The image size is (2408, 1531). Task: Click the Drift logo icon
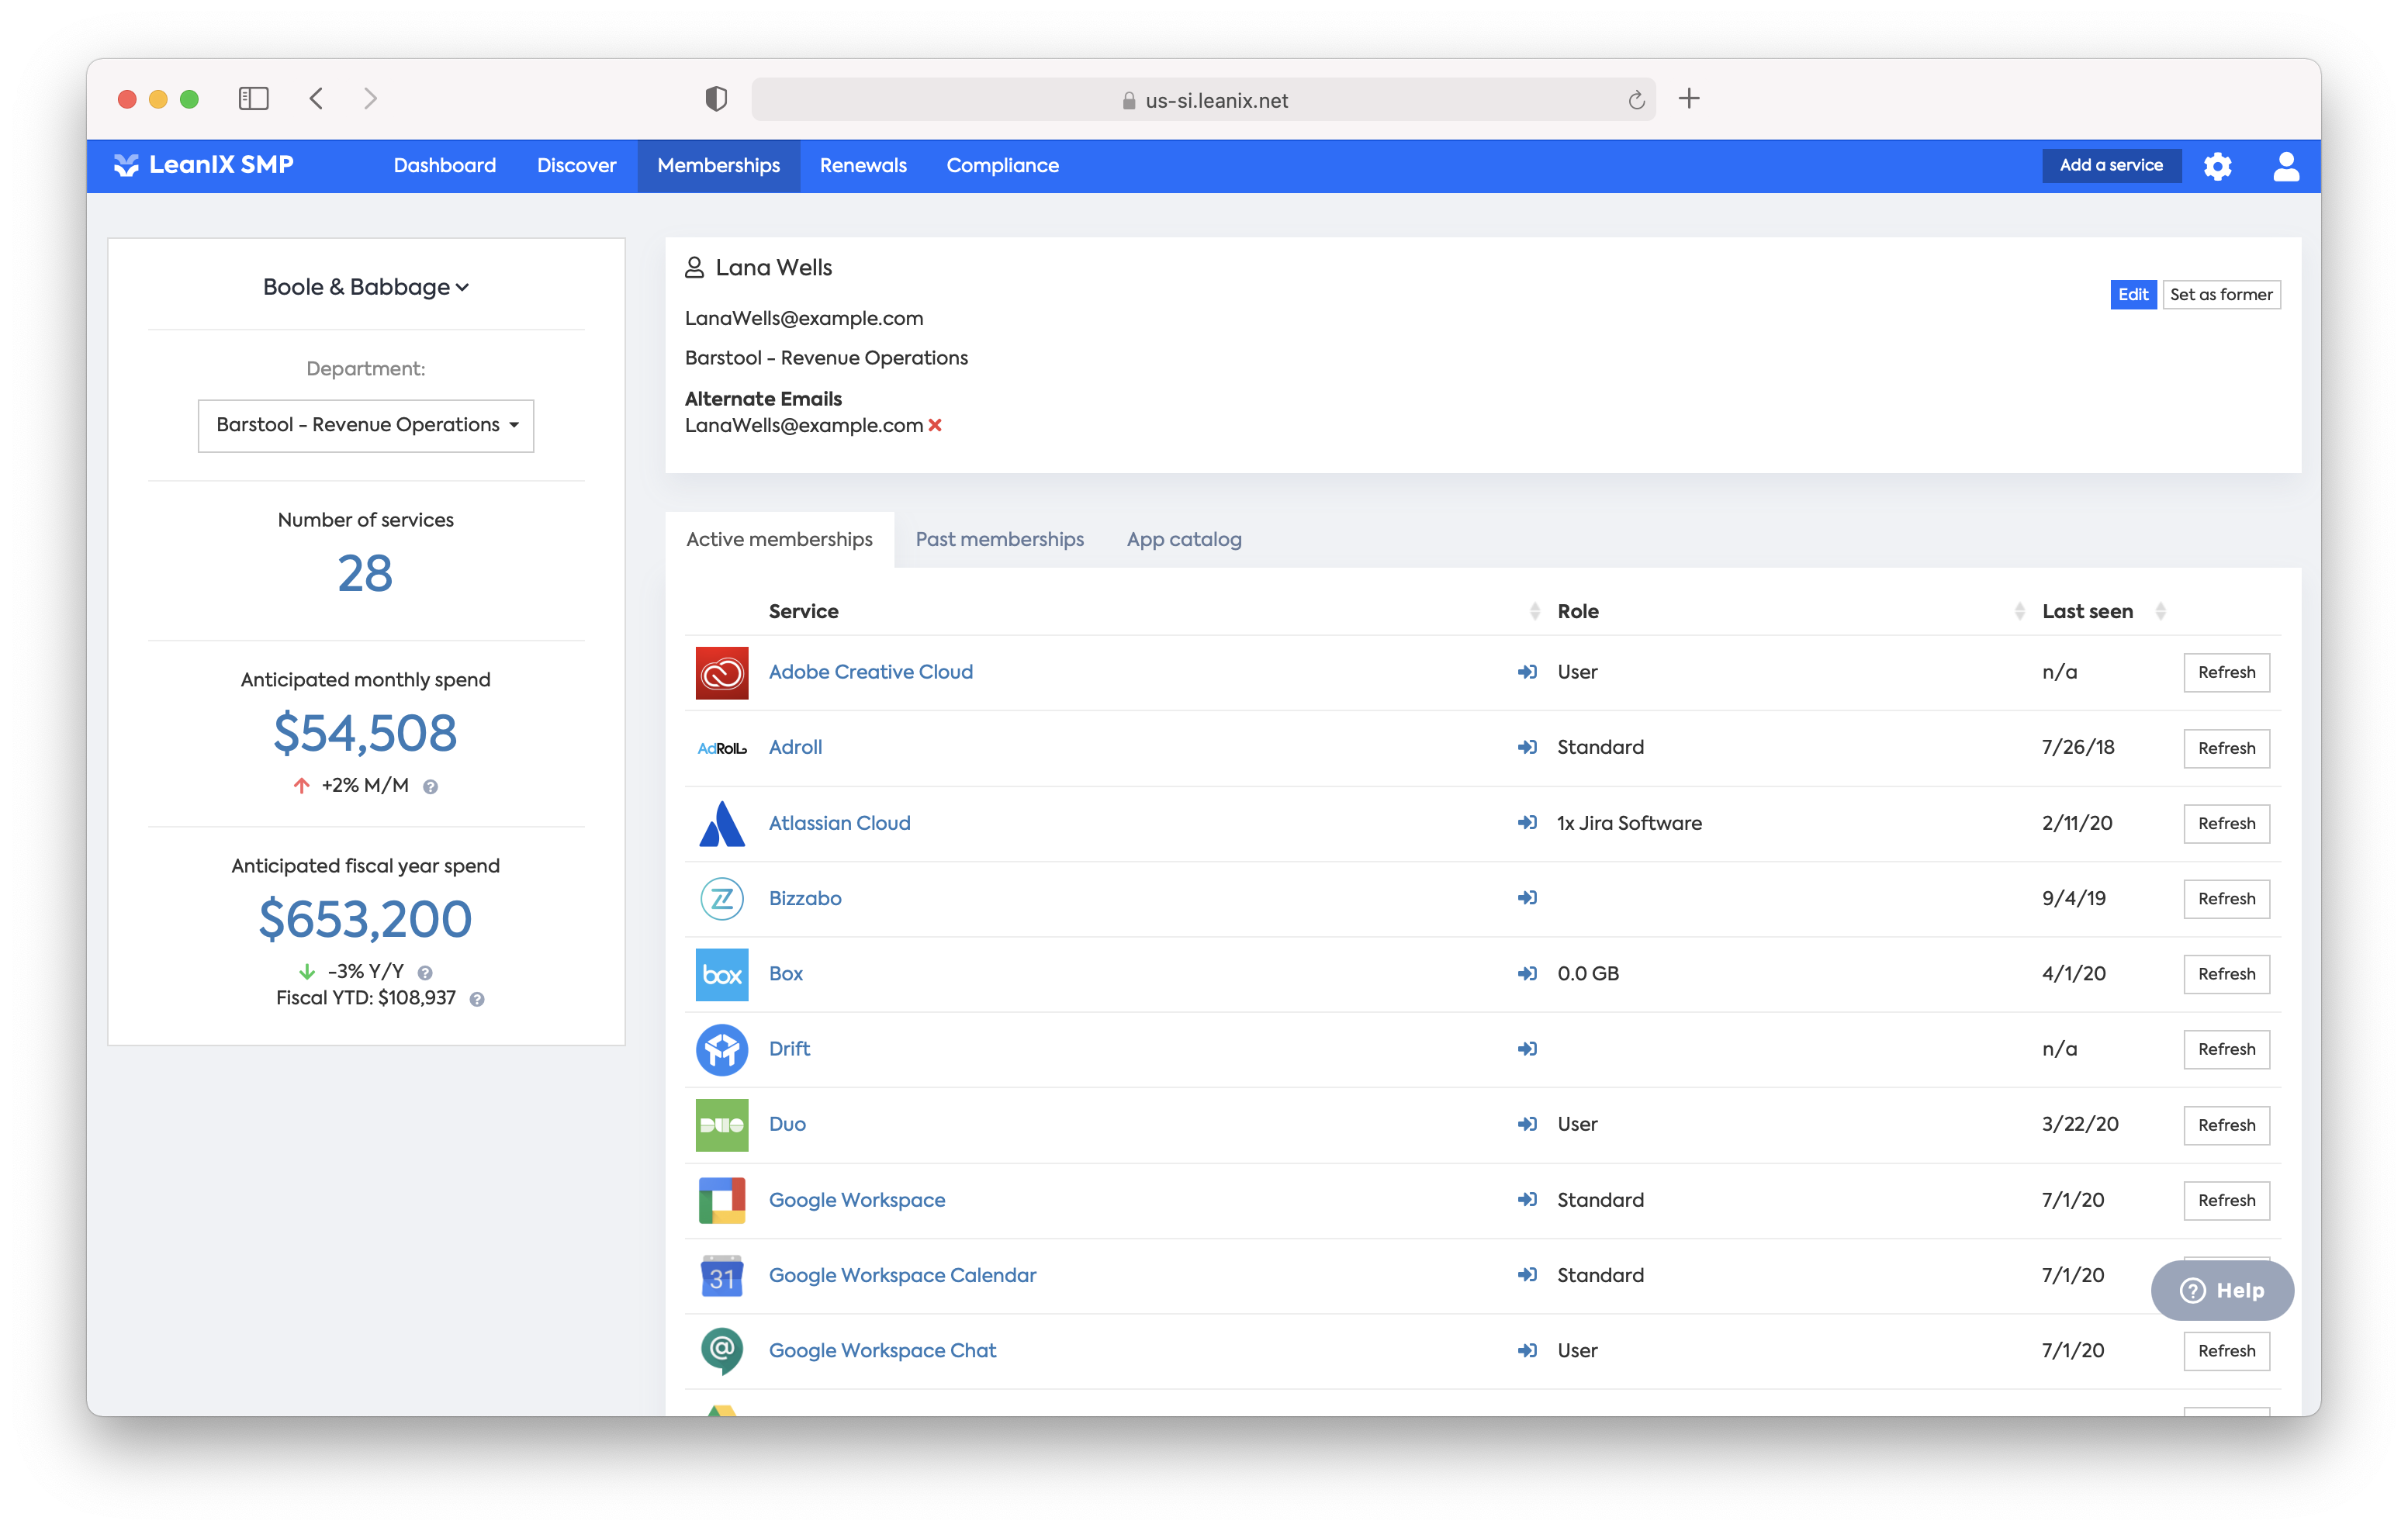tap(721, 1049)
